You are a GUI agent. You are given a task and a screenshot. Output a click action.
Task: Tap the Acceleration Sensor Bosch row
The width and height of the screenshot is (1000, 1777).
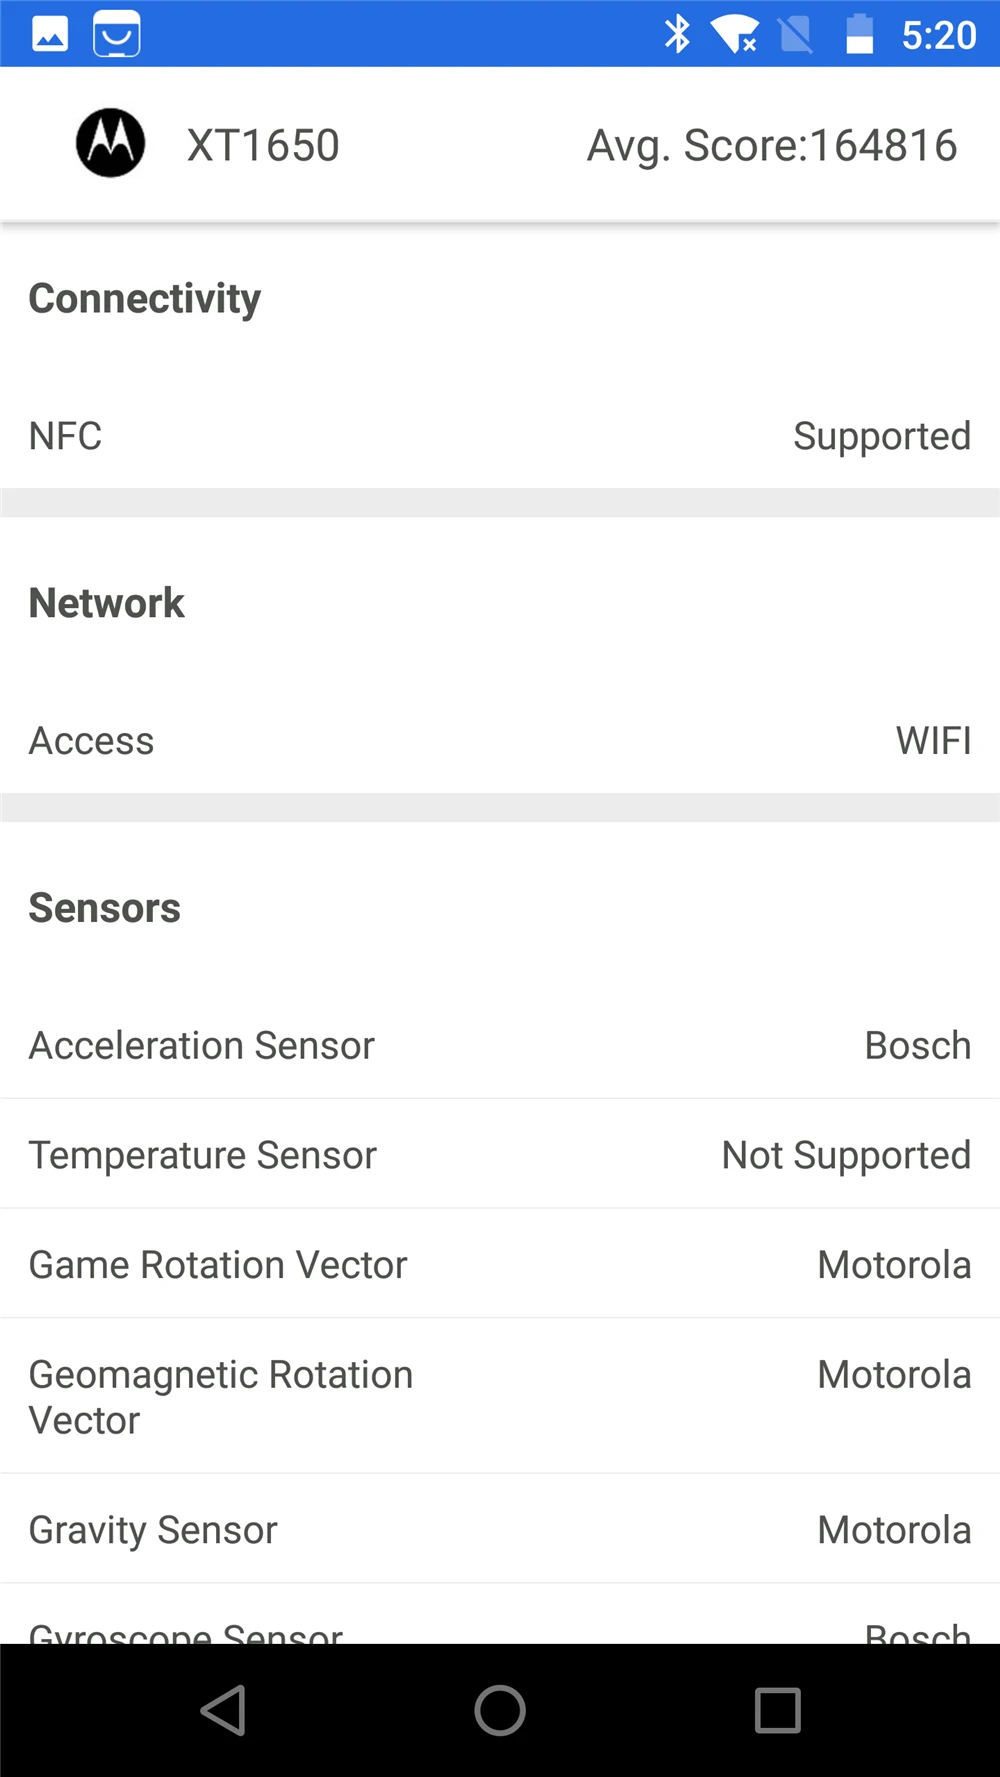coord(500,1045)
